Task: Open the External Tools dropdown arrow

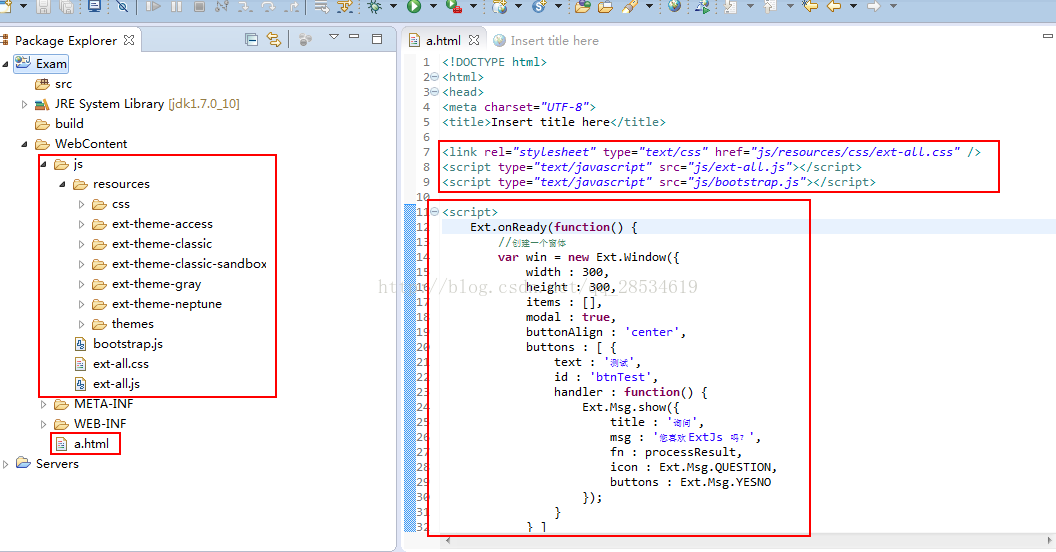Action: [x=473, y=7]
